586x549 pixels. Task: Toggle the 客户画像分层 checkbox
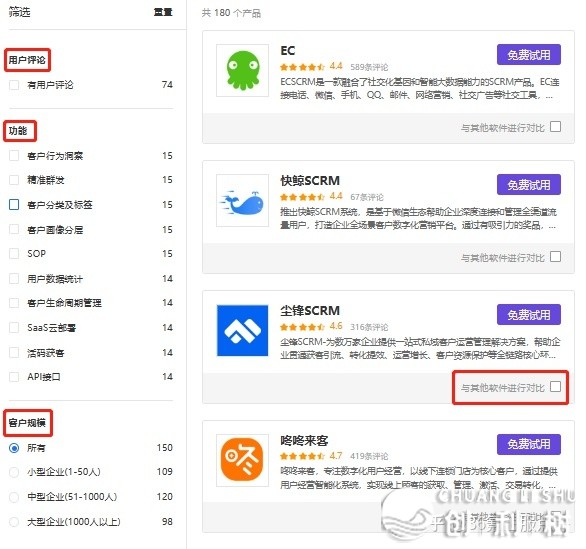point(14,229)
